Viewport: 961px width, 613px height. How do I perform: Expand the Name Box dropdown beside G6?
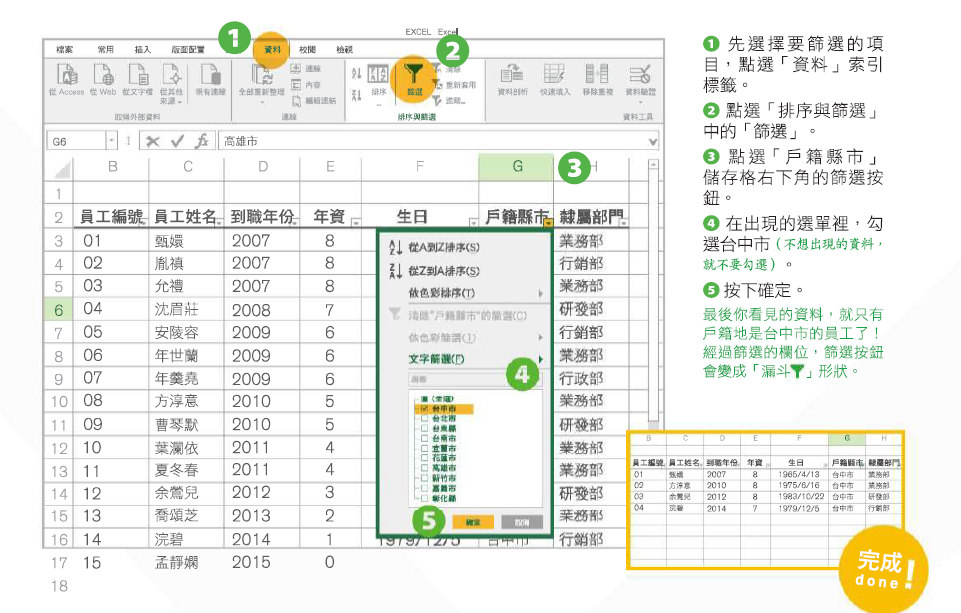112,141
